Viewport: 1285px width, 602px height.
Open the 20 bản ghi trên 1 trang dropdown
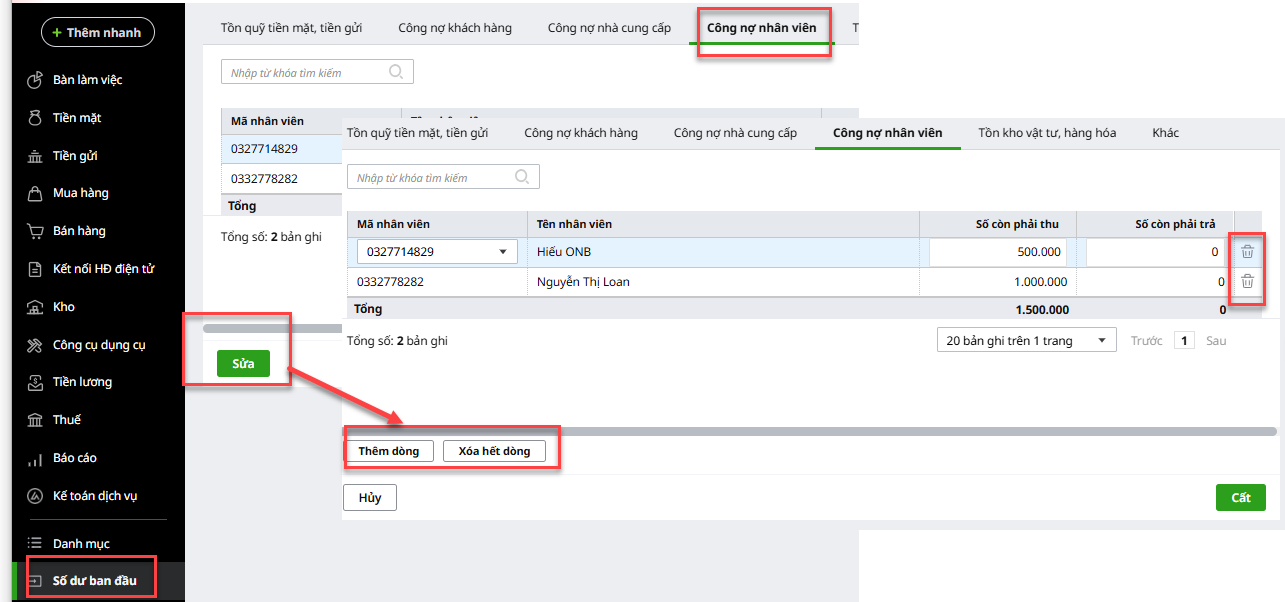pos(1026,341)
